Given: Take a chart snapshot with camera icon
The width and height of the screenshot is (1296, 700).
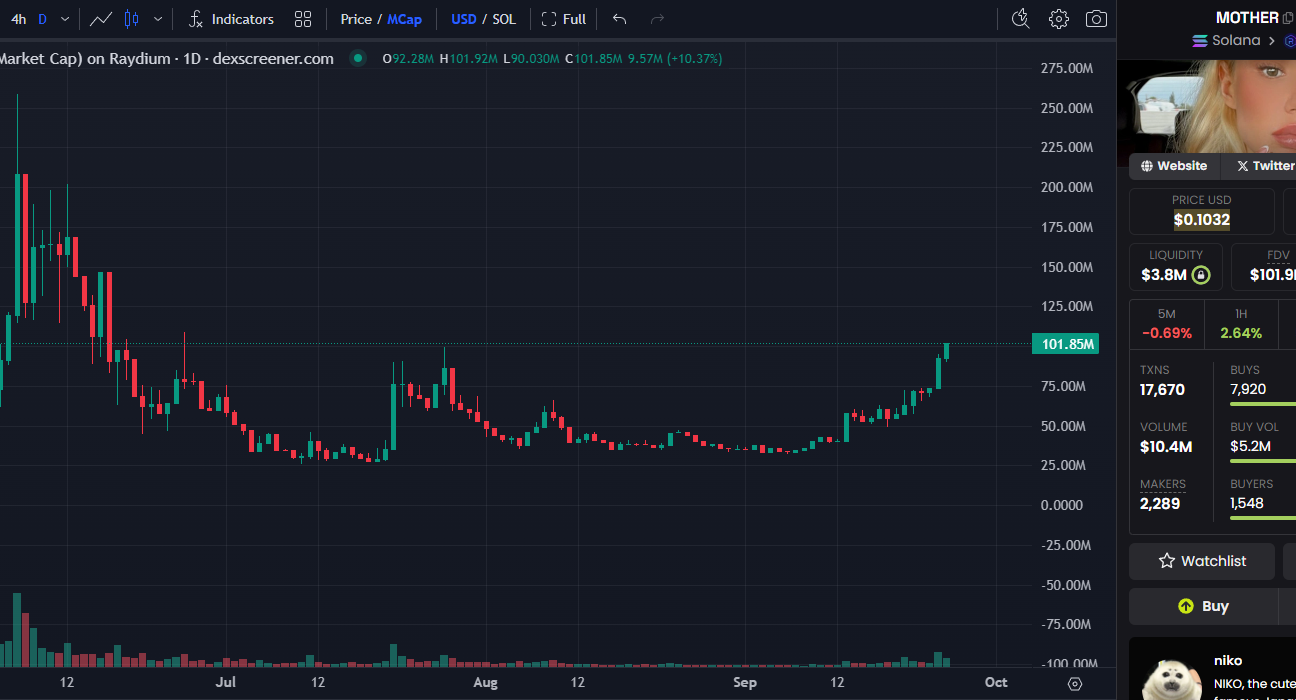Looking at the screenshot, I should pos(1096,19).
